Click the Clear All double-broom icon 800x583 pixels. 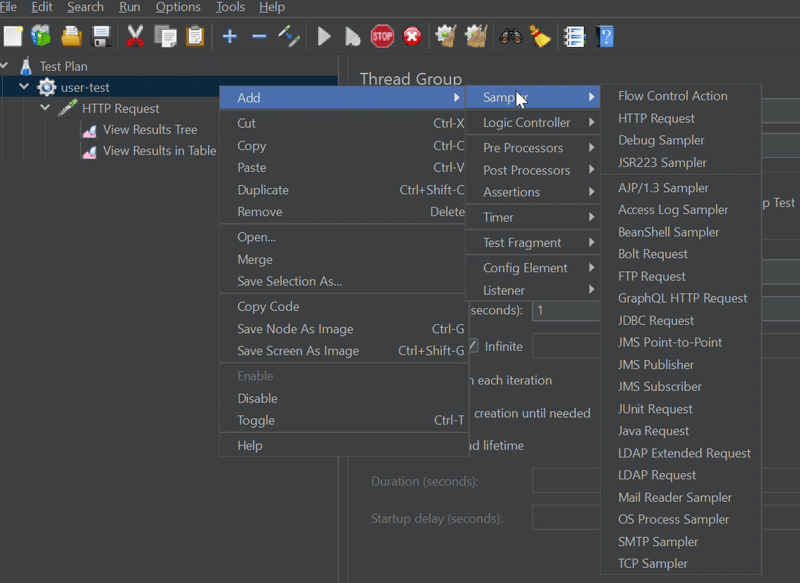(476, 36)
